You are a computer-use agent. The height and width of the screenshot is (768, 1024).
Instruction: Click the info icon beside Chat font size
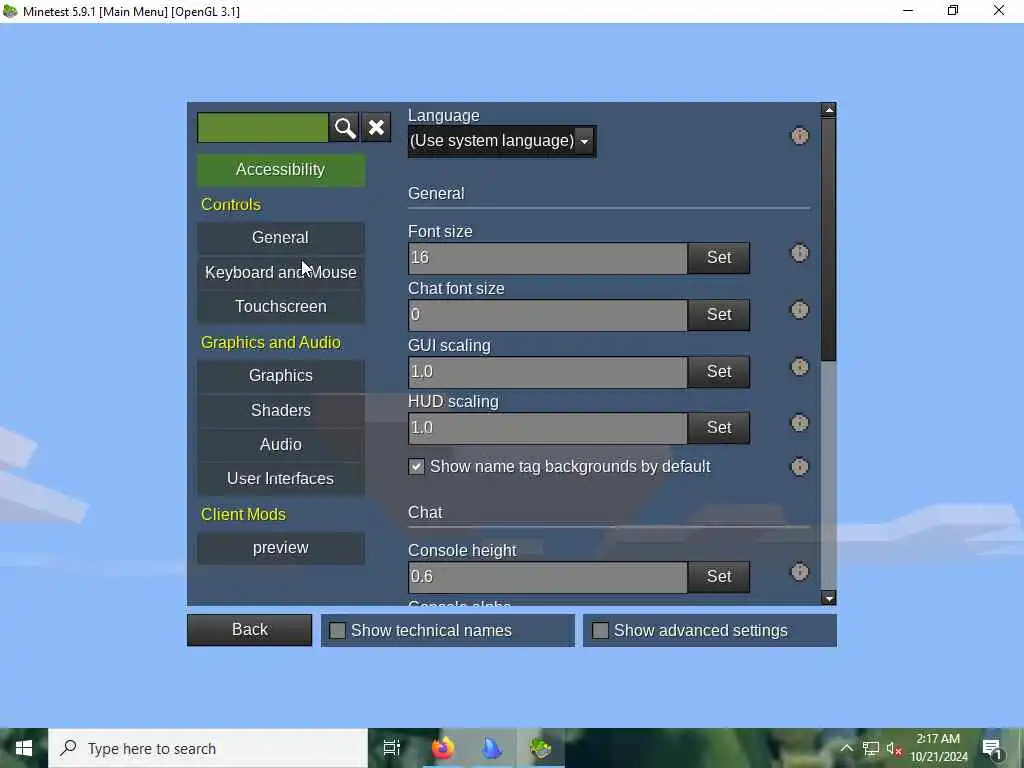pyautogui.click(x=799, y=310)
